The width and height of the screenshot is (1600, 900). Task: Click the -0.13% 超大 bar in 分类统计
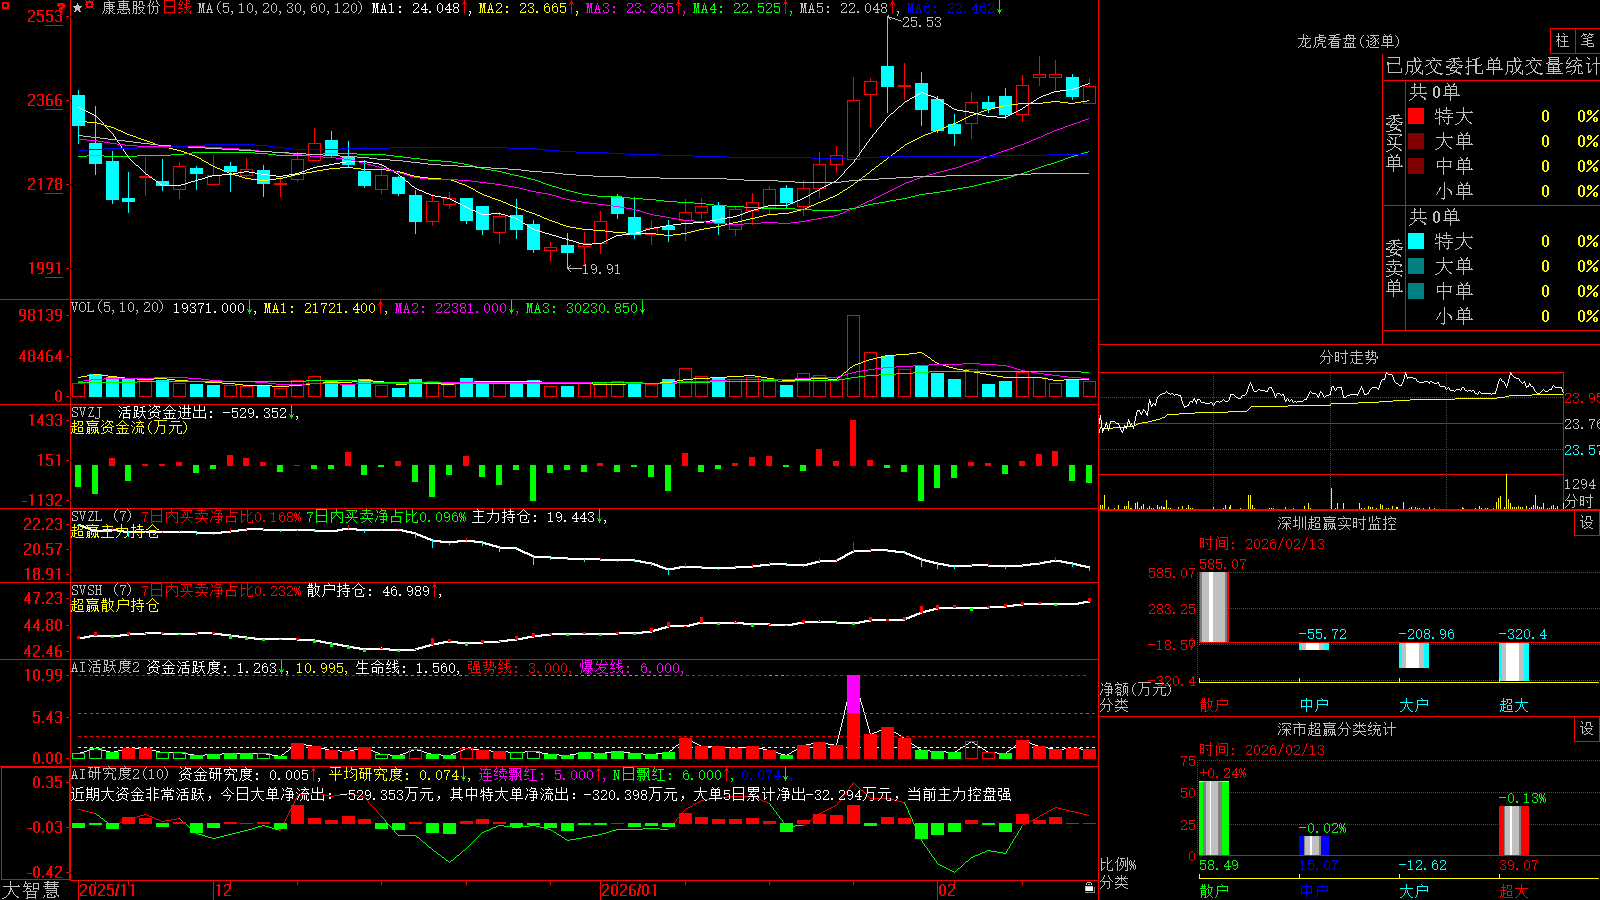click(1514, 830)
